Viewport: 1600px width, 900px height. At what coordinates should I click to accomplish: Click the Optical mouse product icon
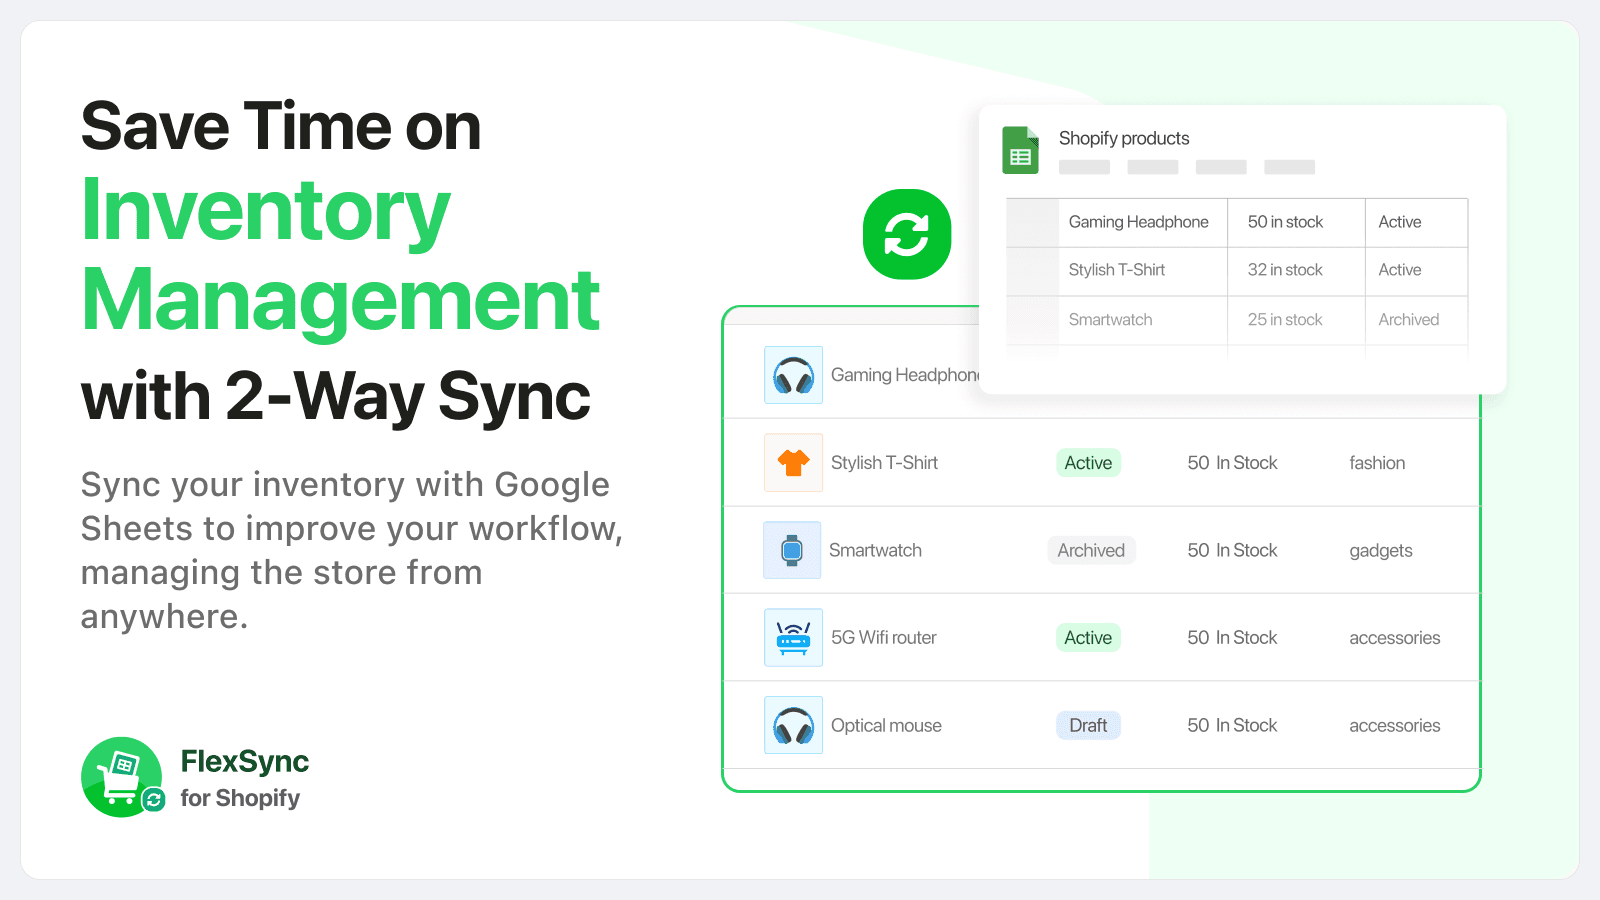coord(793,725)
